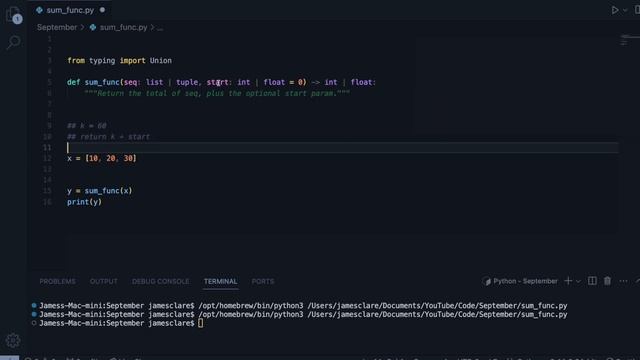The height and width of the screenshot is (360, 640).
Task: Open terminal panel more actions menu
Action: 623,281
